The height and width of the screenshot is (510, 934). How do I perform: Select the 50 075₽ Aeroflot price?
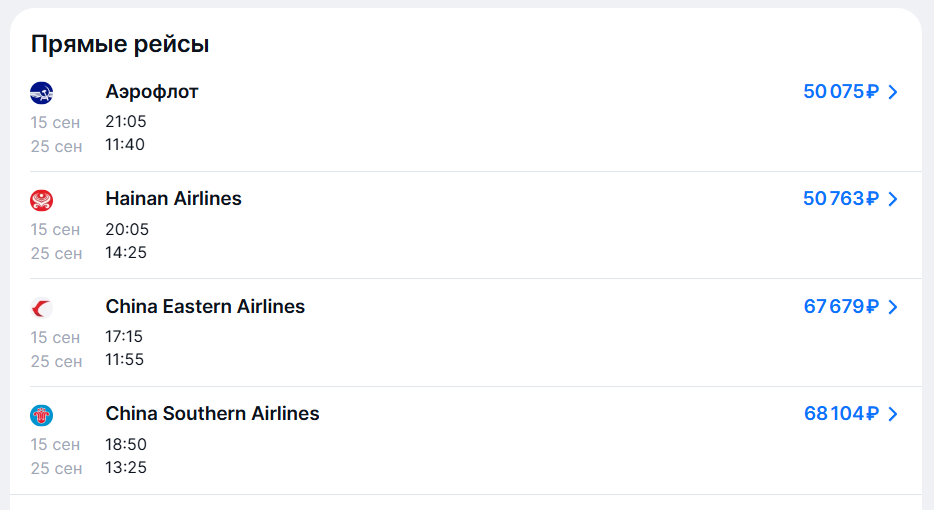840,92
